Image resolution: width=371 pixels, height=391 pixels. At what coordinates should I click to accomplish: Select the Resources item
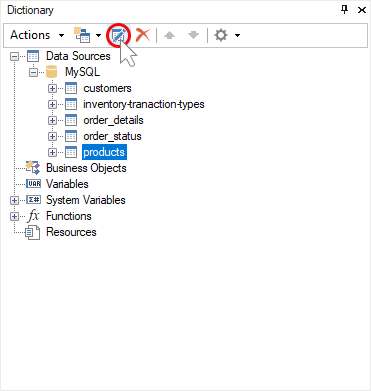pyautogui.click(x=71, y=232)
